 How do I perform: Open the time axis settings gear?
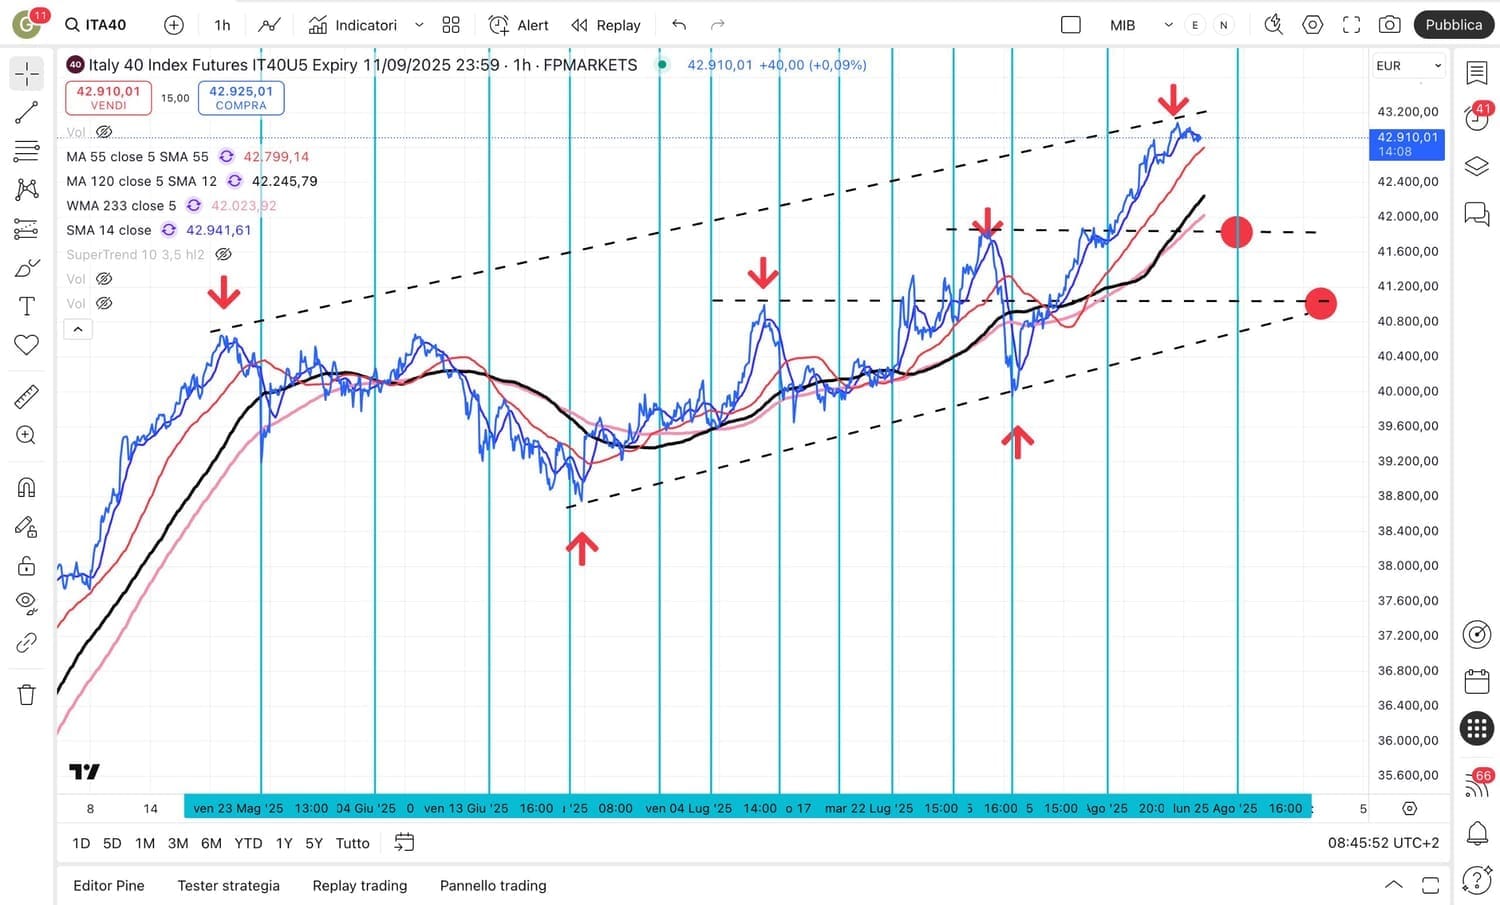(1409, 808)
